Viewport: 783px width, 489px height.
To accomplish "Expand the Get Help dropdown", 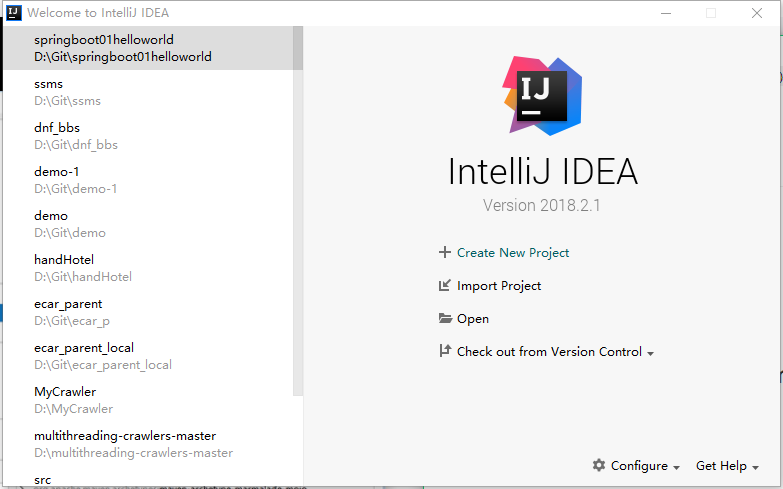I will pyautogui.click(x=755, y=467).
